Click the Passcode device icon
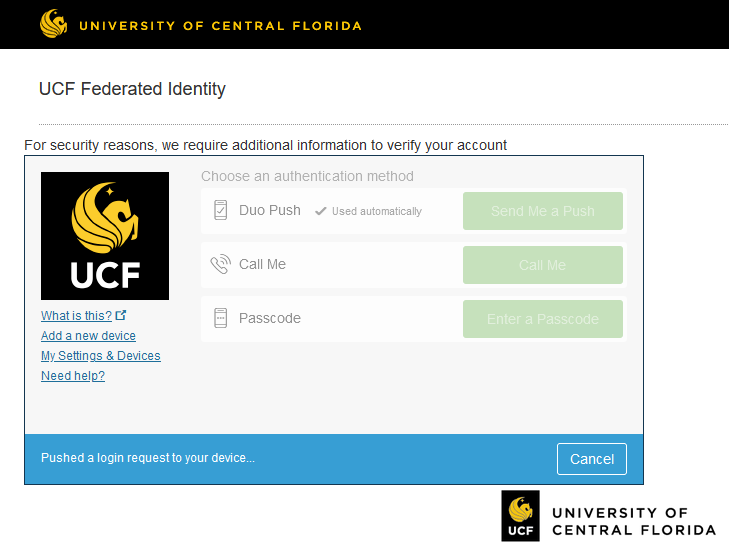This screenshot has height=553, width=729. point(220,318)
